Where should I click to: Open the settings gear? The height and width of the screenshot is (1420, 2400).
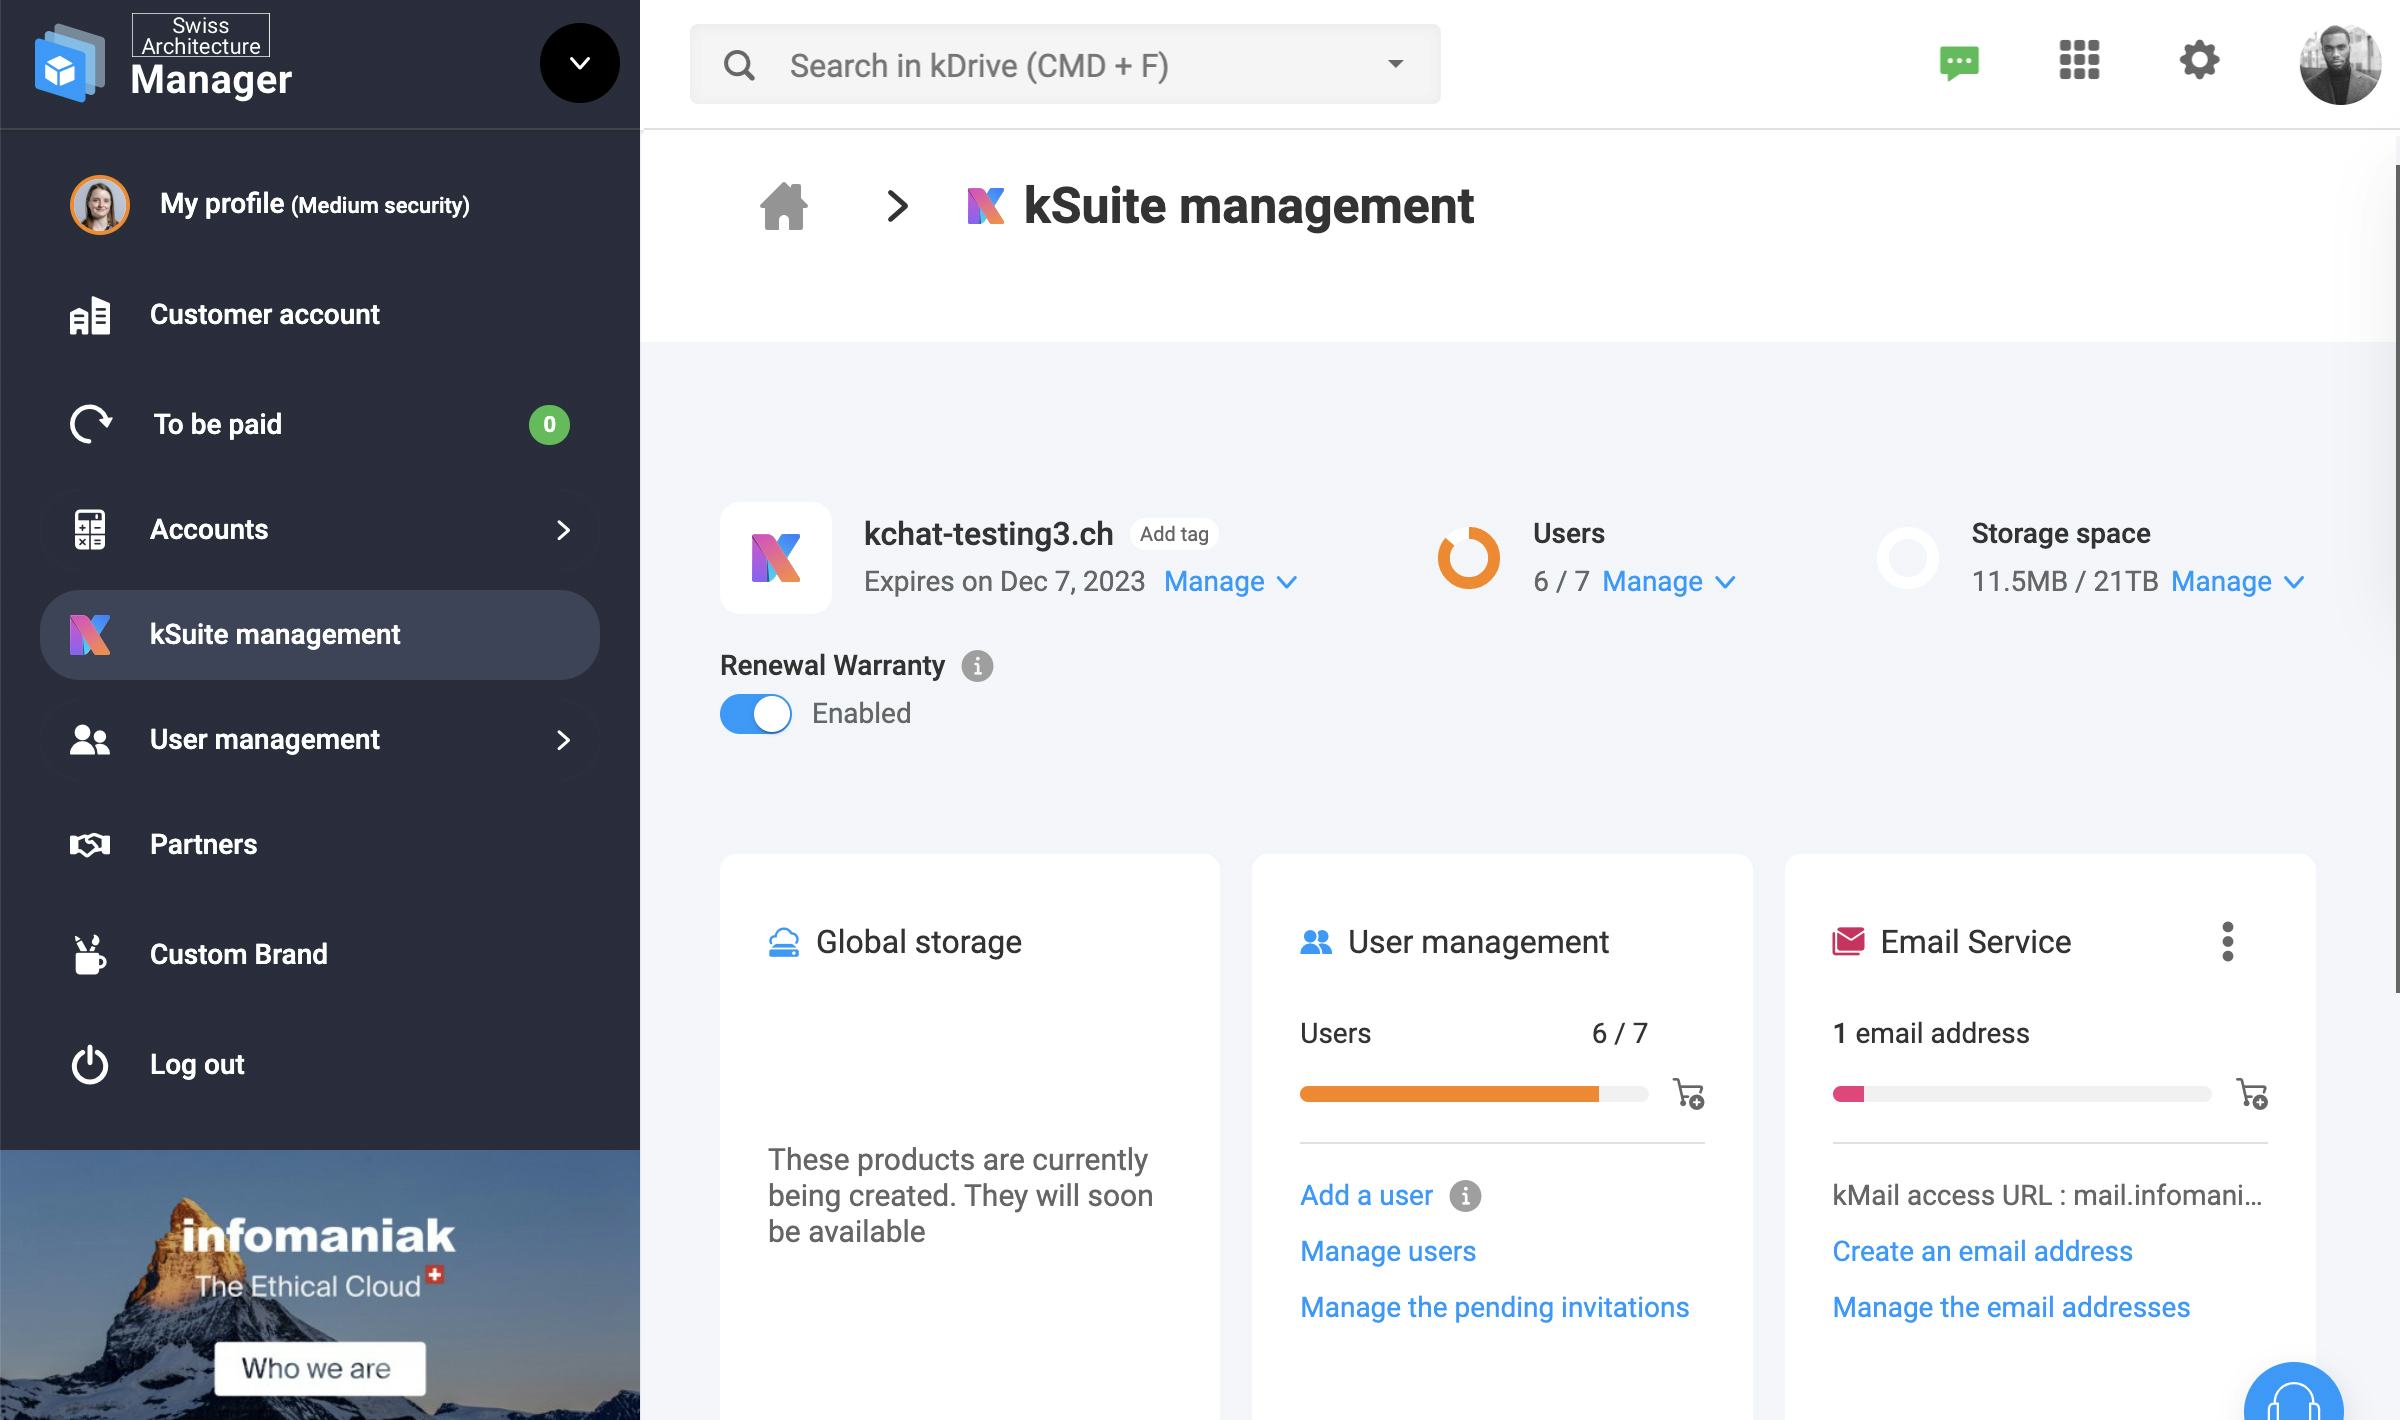coord(2199,60)
